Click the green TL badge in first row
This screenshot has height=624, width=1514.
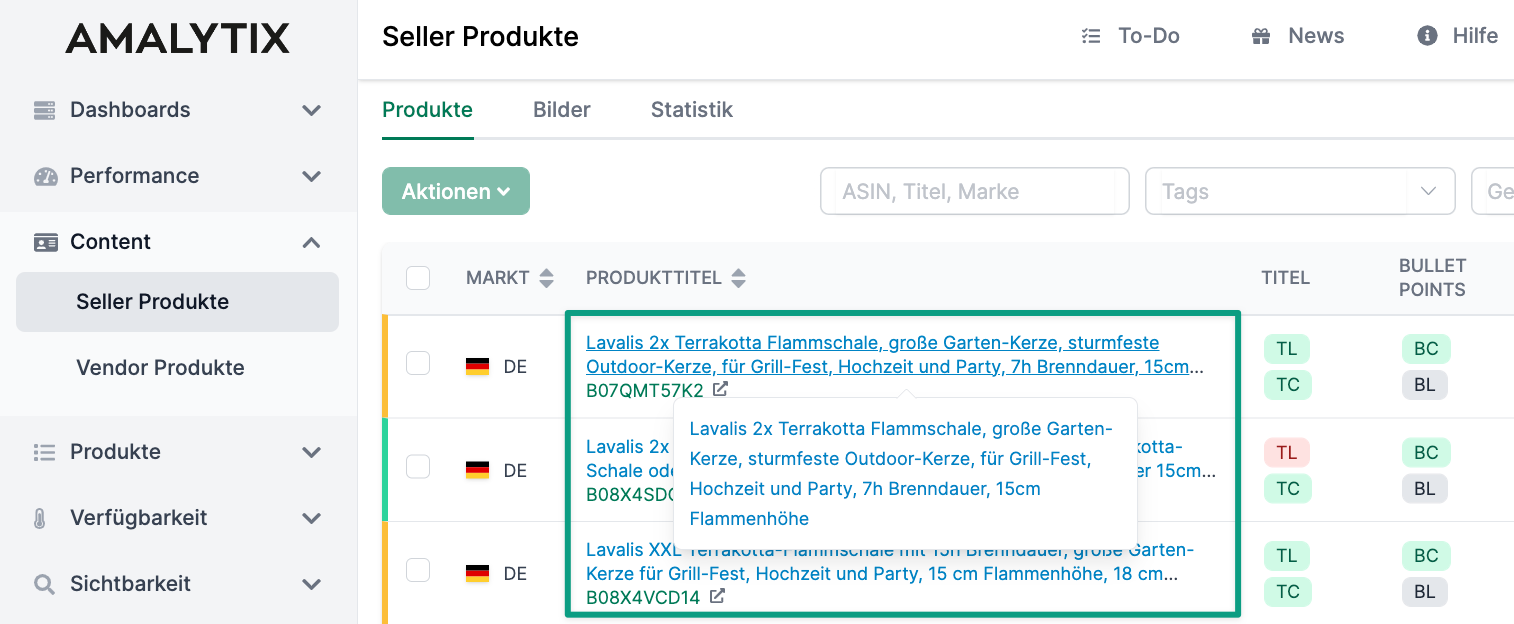click(1287, 349)
